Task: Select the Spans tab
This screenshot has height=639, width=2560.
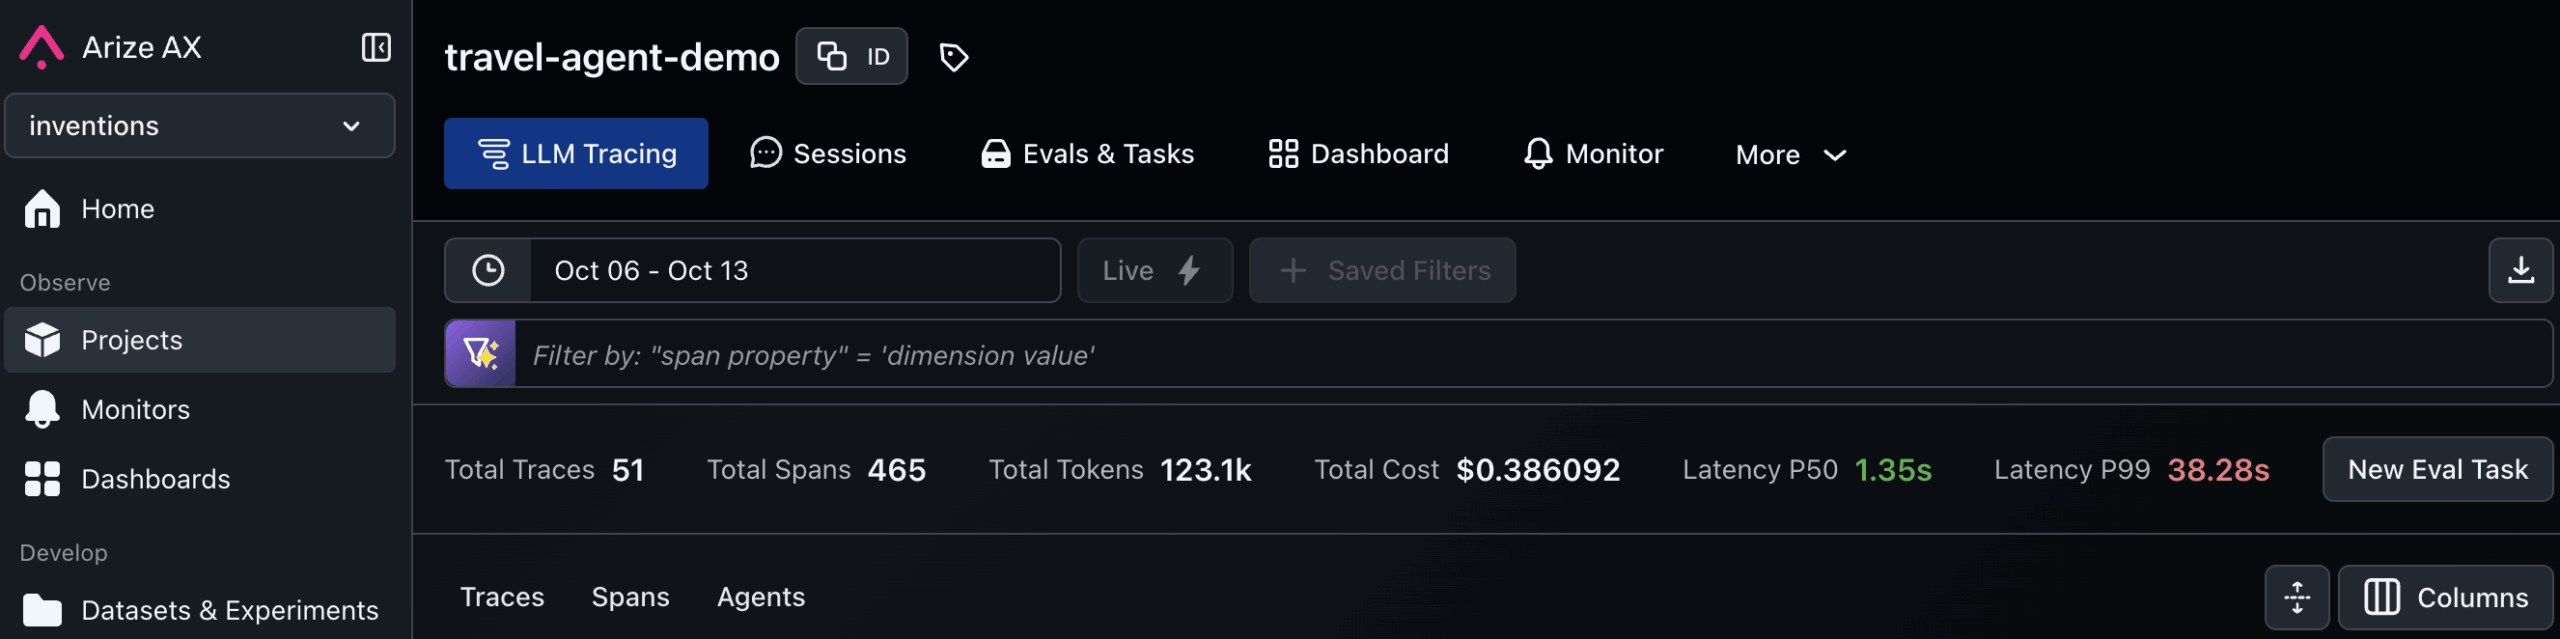Action: tap(630, 597)
